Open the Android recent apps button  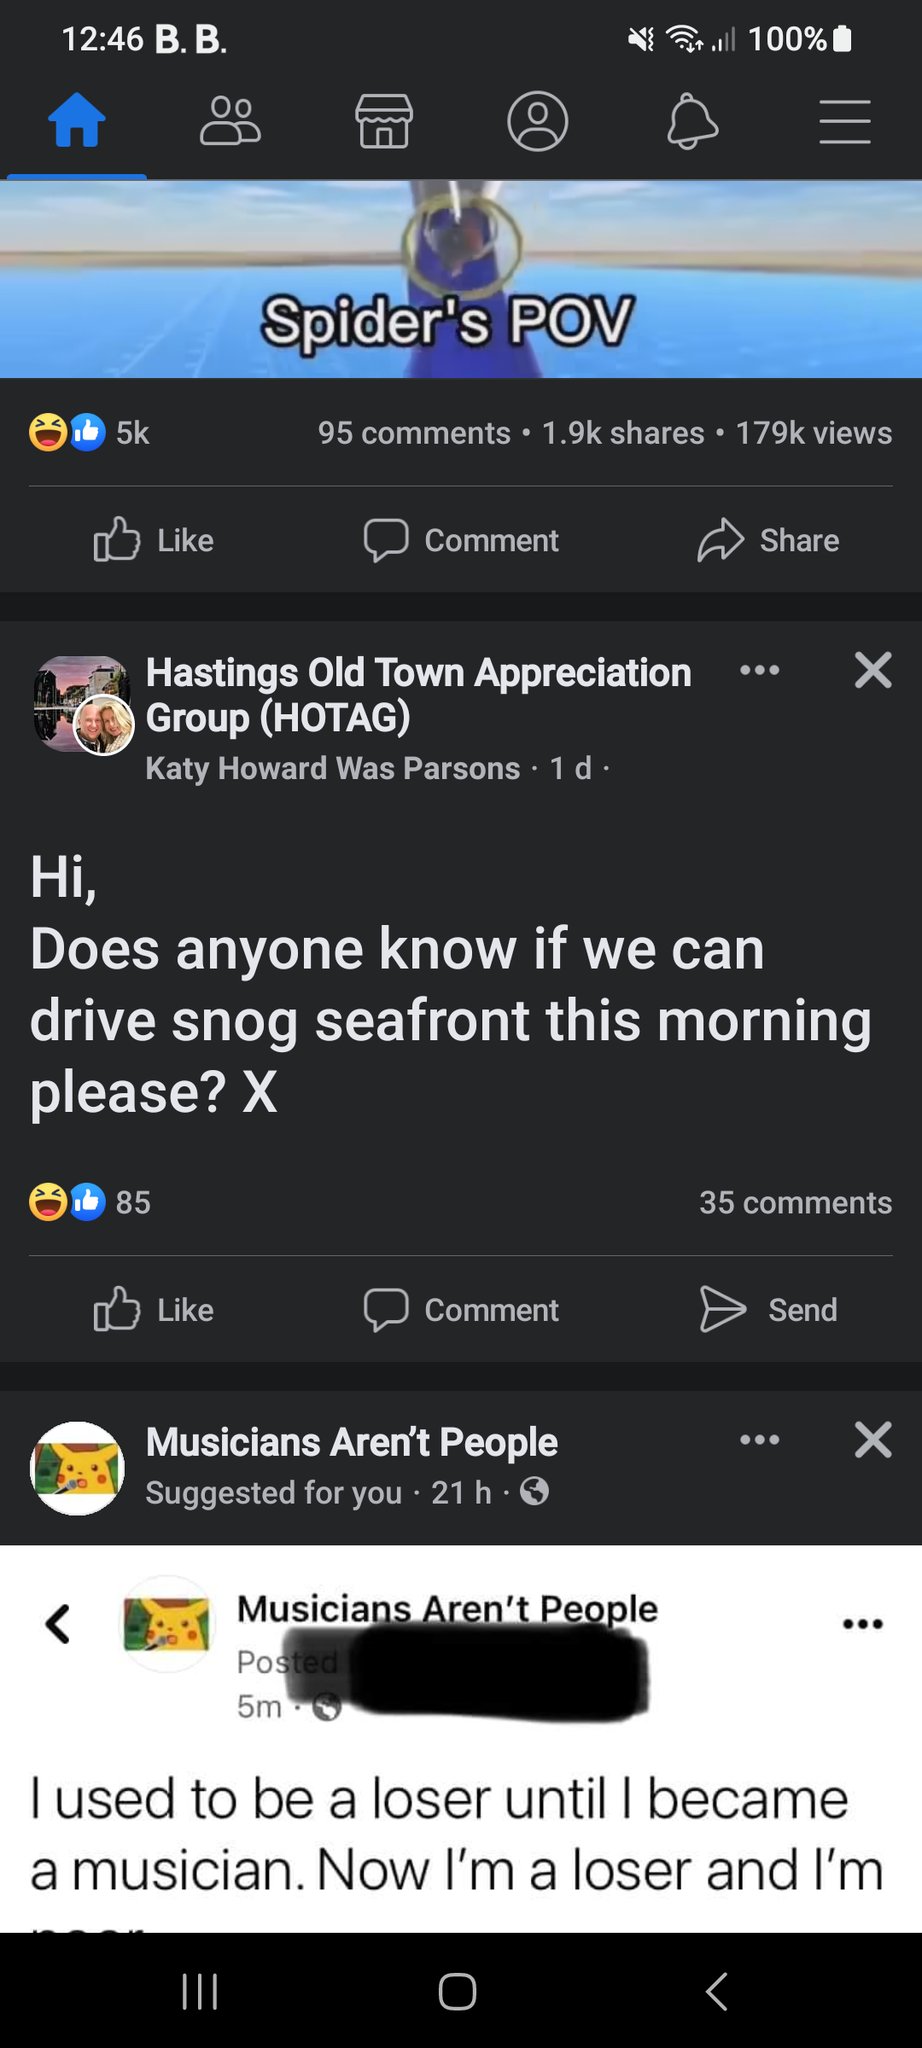(200, 1991)
